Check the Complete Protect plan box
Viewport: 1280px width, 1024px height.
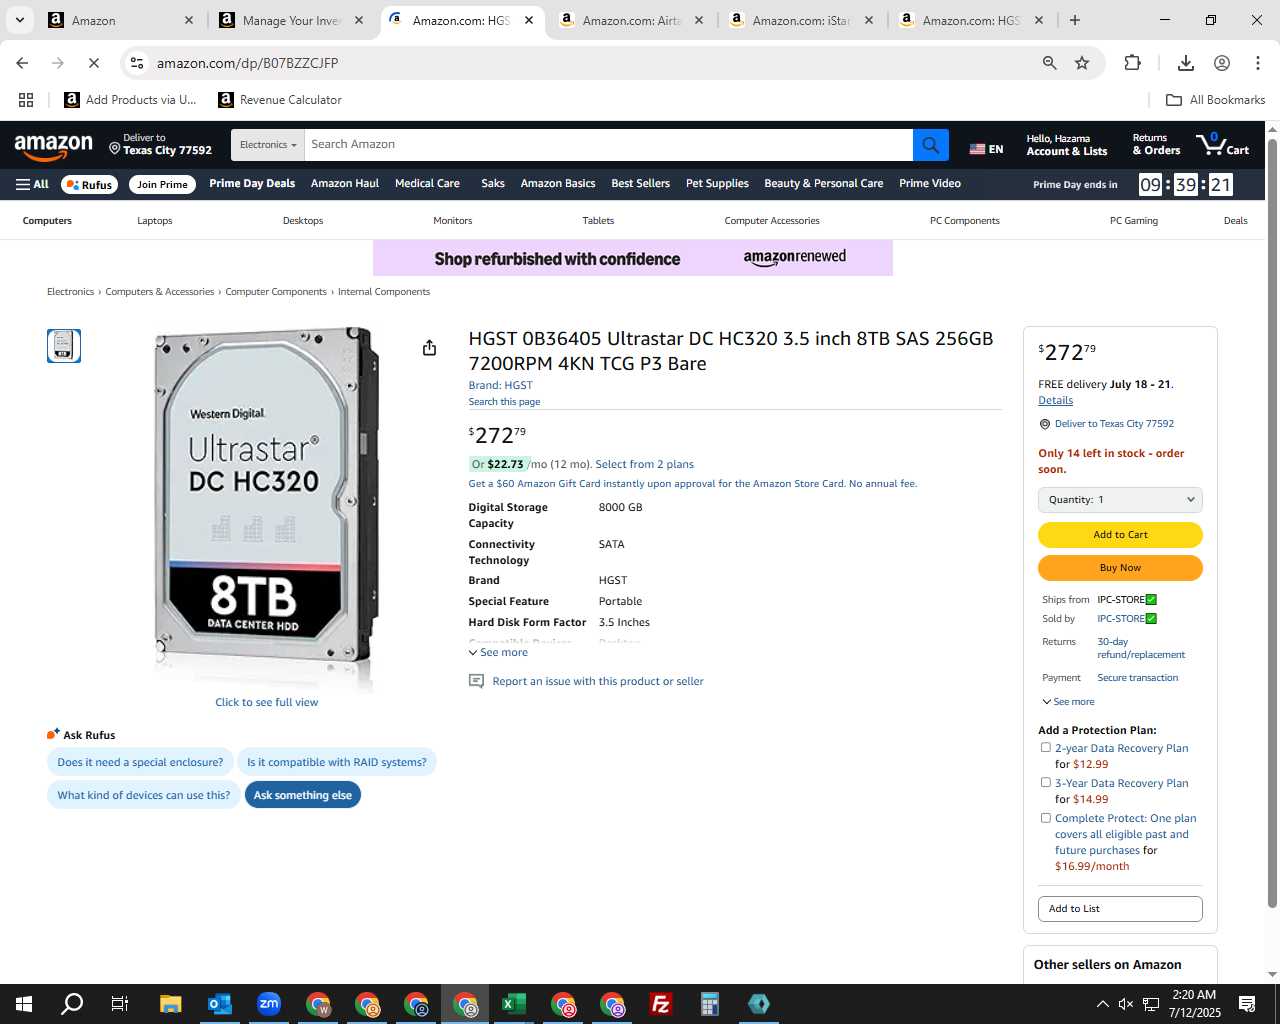1046,817
